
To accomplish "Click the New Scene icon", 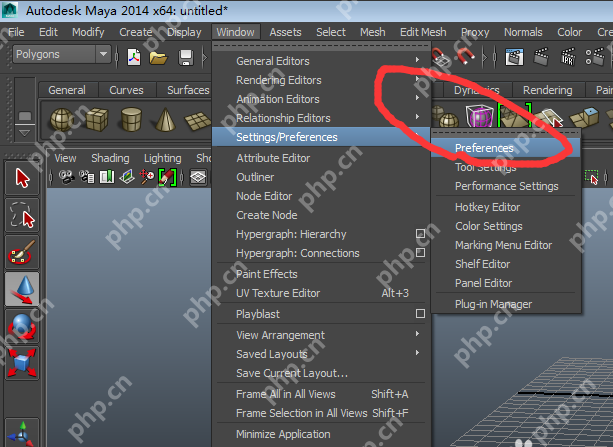I will (x=134, y=58).
